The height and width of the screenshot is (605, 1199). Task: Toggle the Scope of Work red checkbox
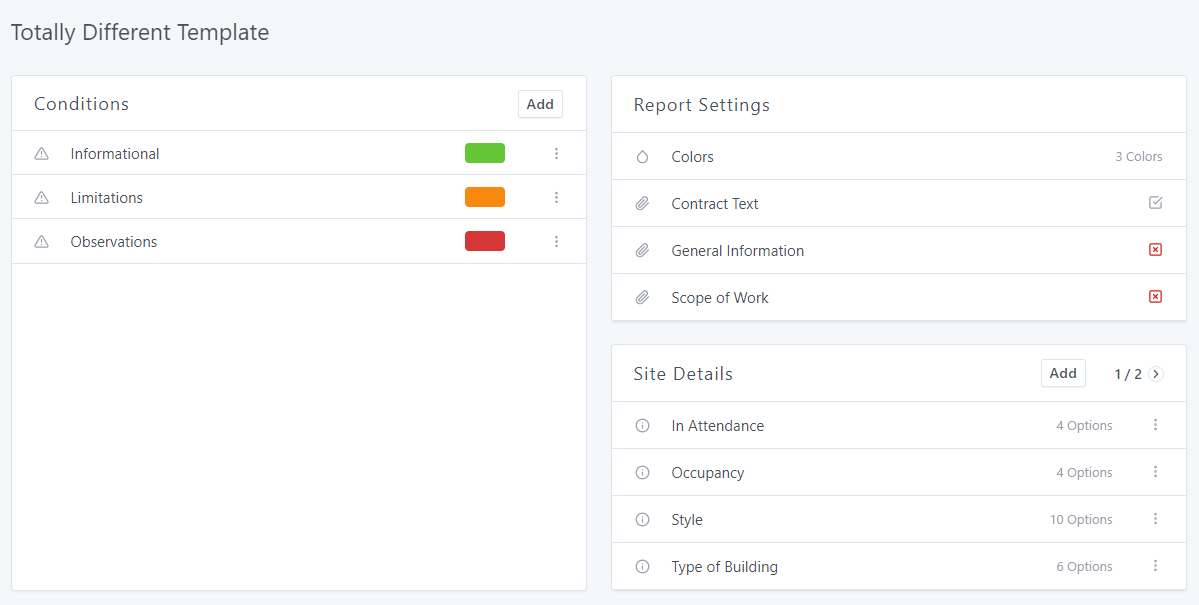click(1155, 297)
